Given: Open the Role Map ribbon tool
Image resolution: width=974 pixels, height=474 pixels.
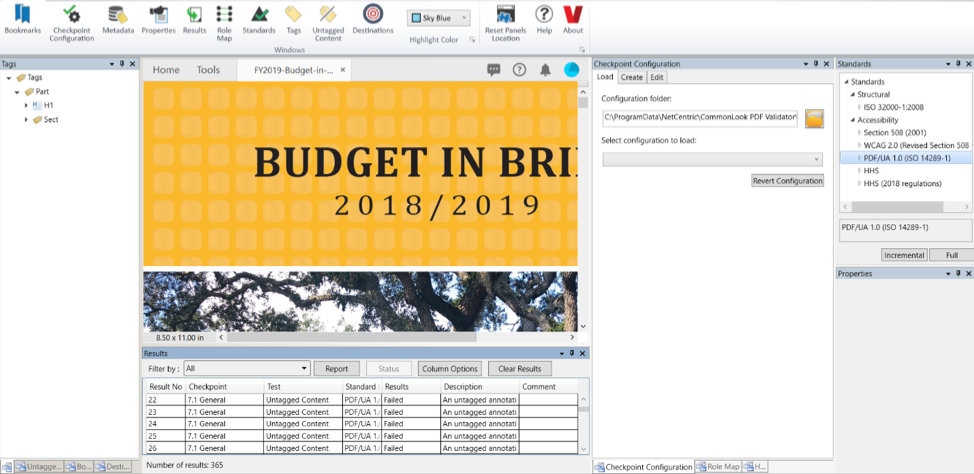Looking at the screenshot, I should coord(224,23).
